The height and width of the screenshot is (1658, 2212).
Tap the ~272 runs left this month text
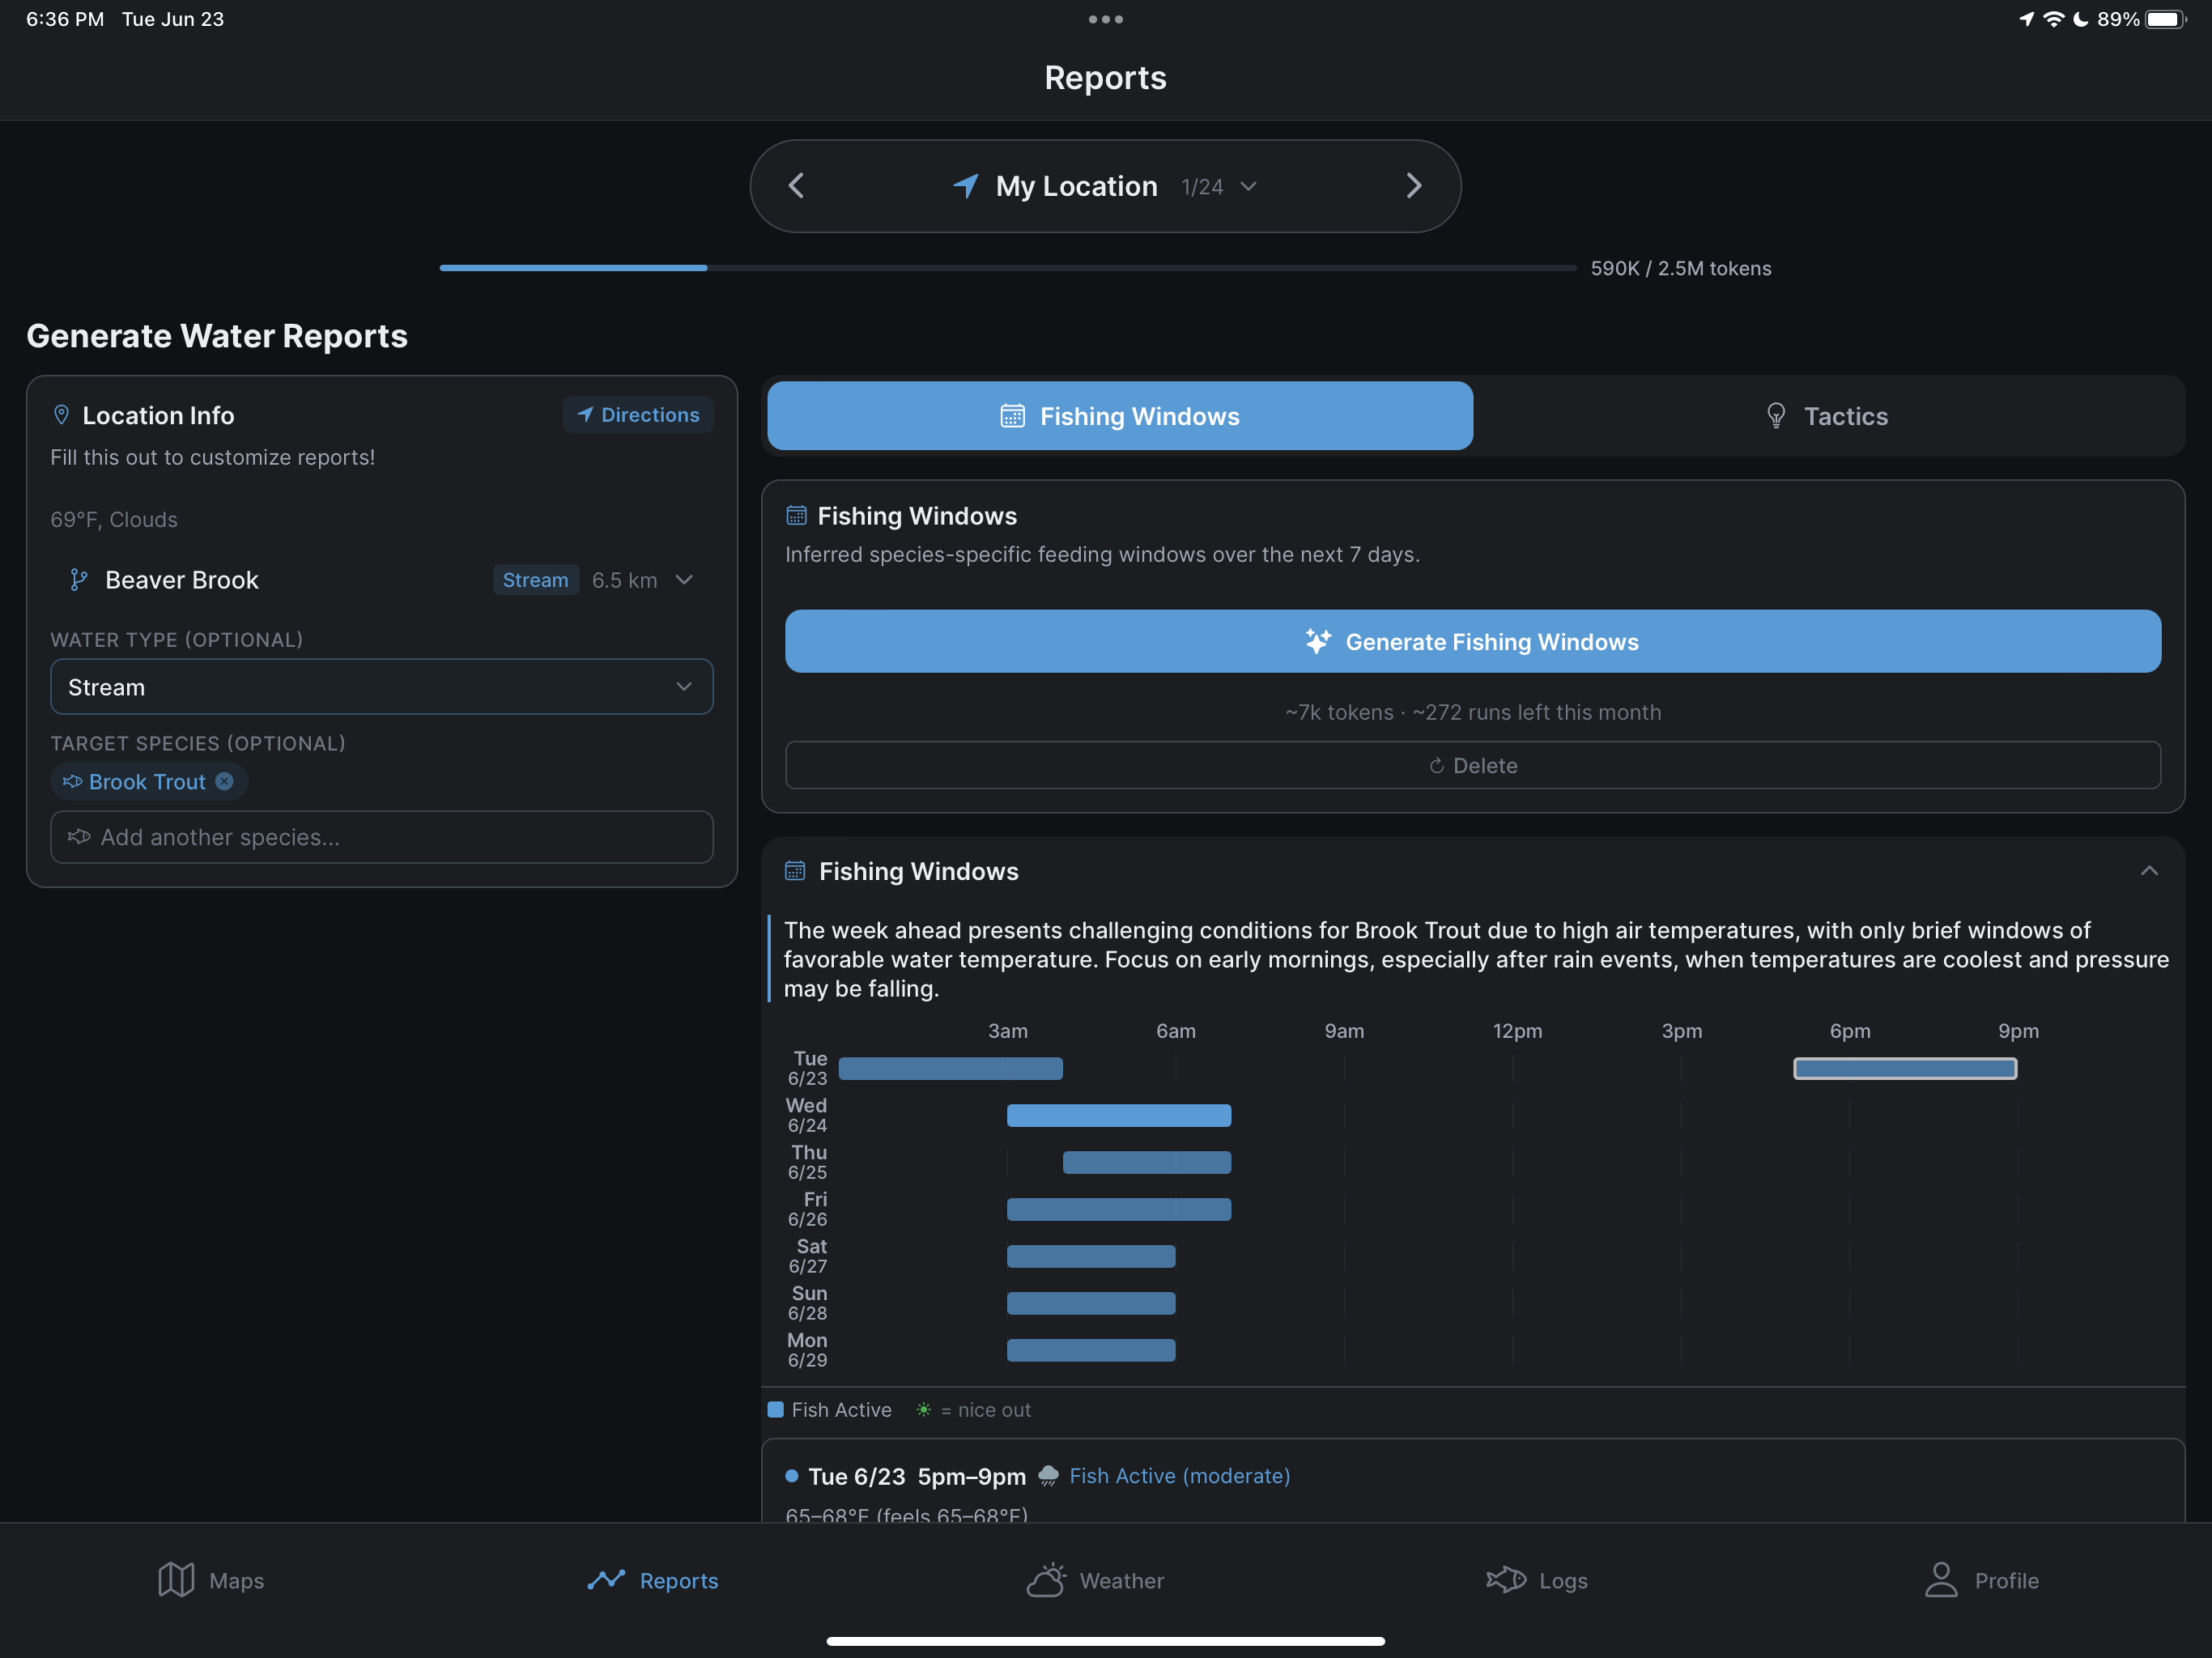[1536, 712]
